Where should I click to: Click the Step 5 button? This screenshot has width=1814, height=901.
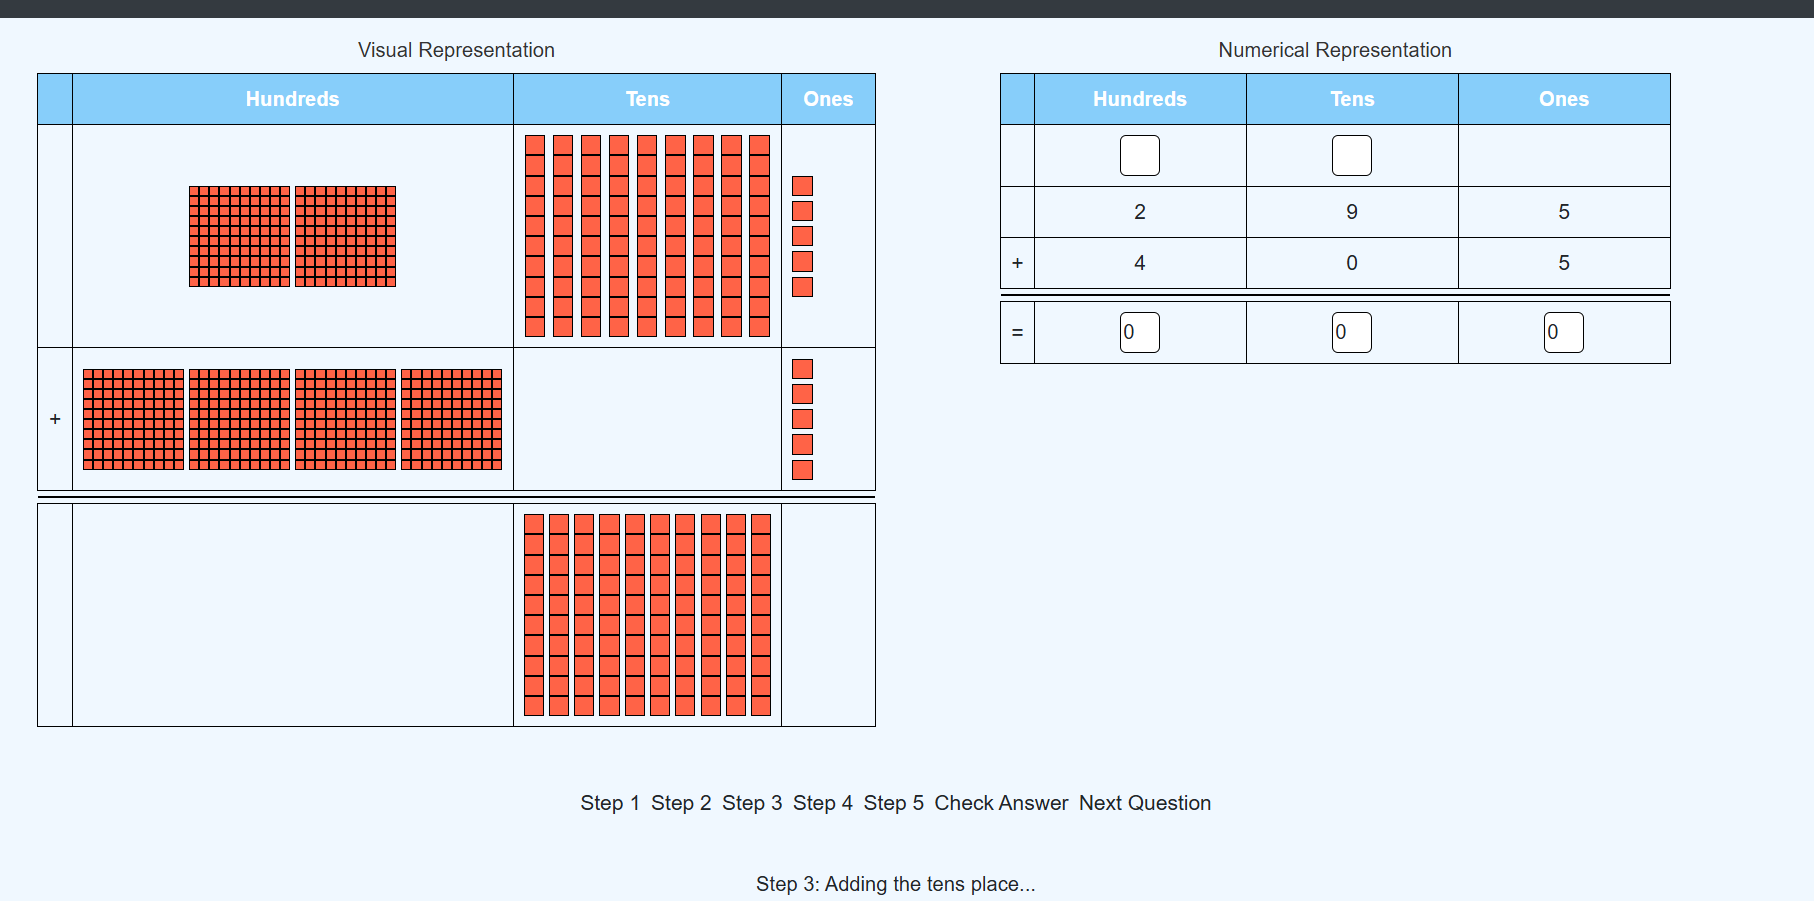[894, 803]
